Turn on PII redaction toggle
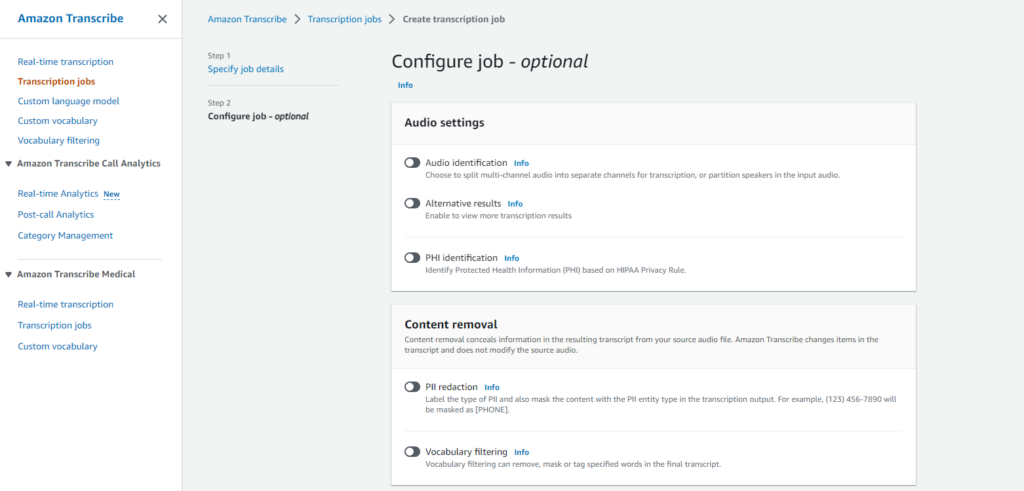 [412, 387]
